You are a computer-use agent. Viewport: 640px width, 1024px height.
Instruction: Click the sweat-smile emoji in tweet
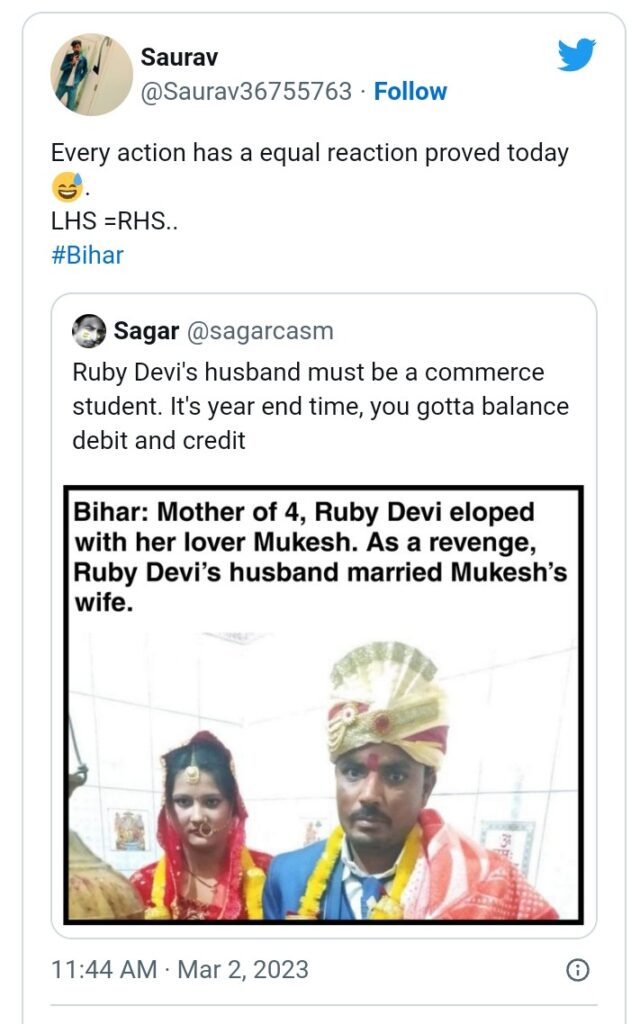pos(67,187)
